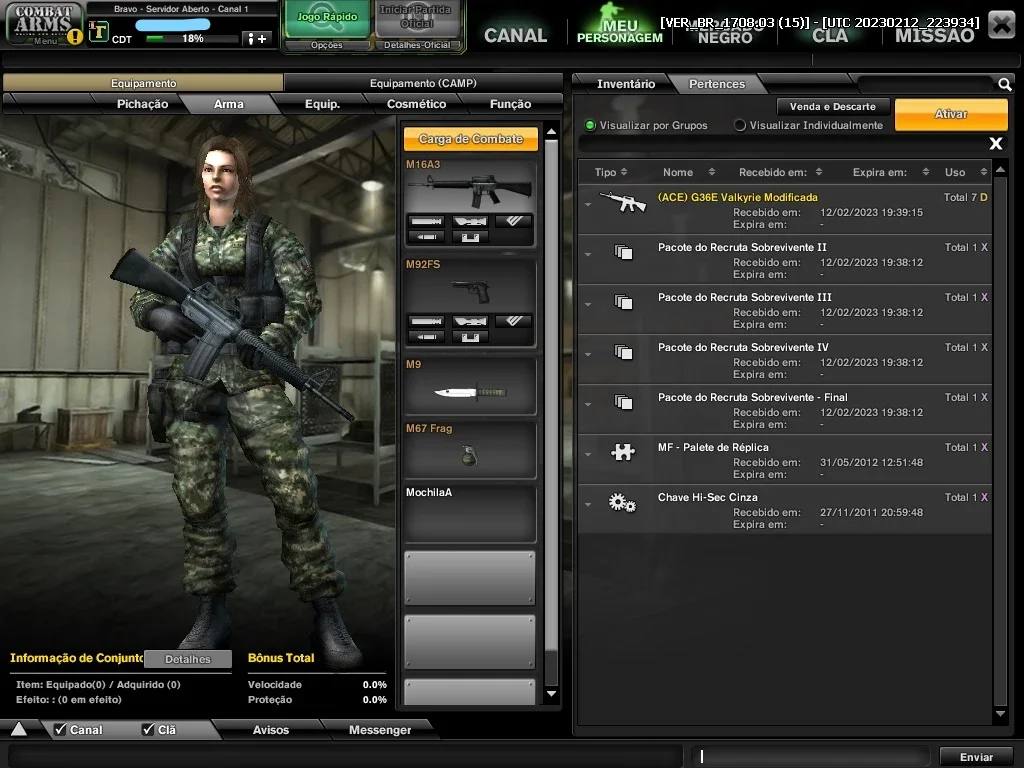Select Visualizar por Grupos radio option
This screenshot has height=768, width=1024.
coord(590,125)
